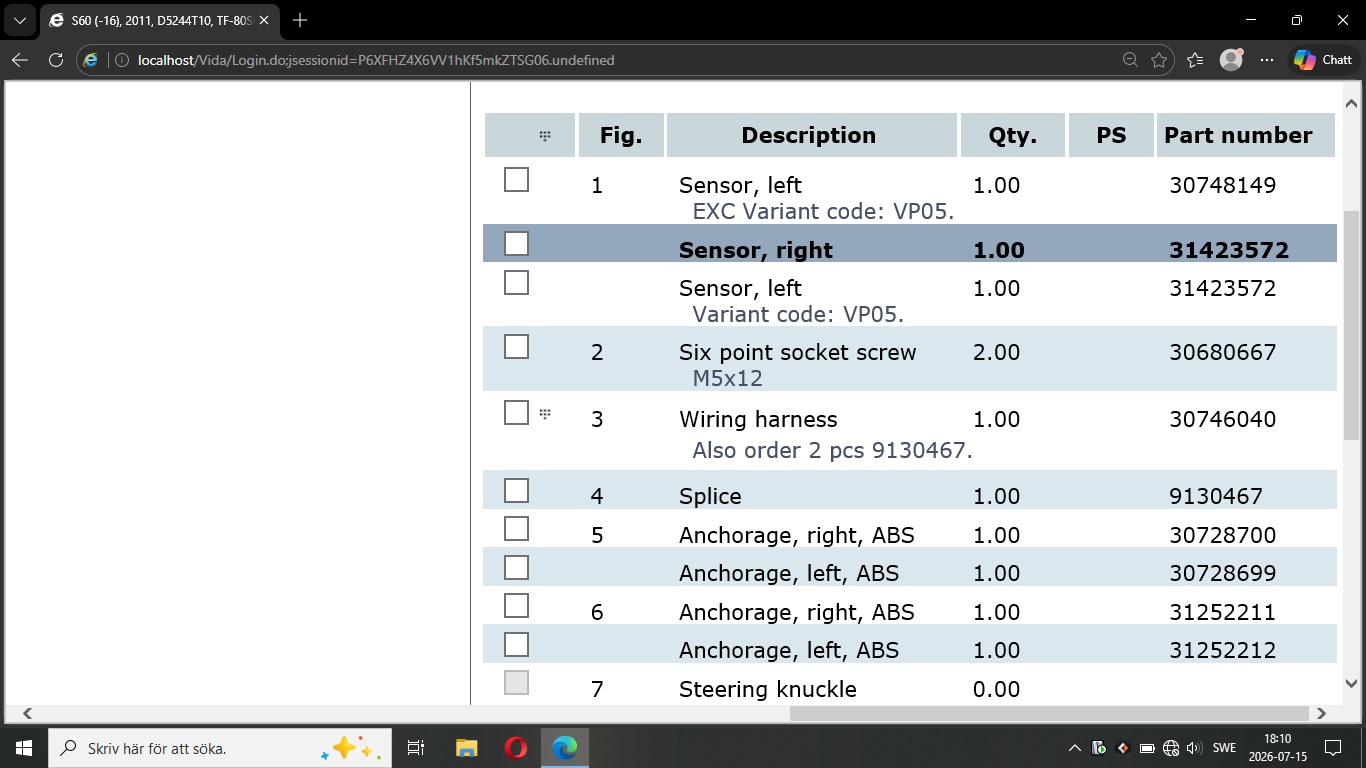
Task: Check box for Anchorage, left 31252212
Action: [x=516, y=645]
